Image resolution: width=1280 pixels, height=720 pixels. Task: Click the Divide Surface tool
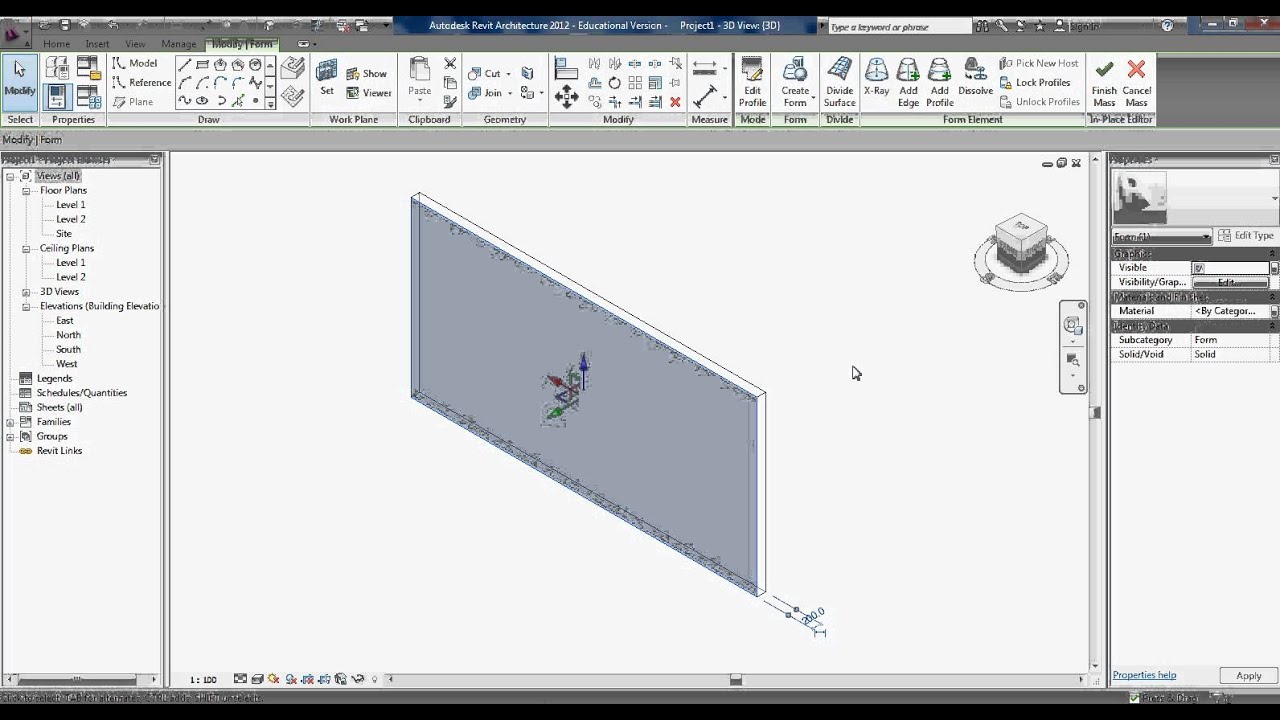[x=840, y=82]
